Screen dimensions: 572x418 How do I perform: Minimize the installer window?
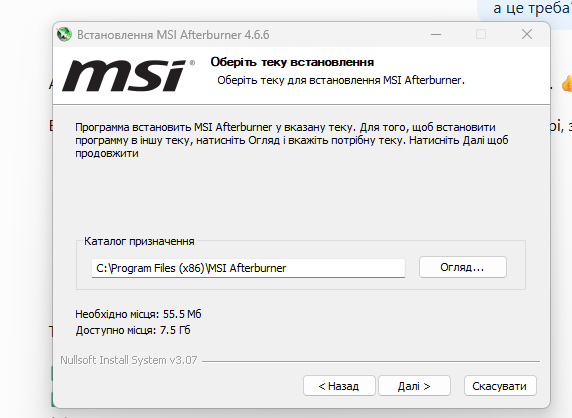coord(436,35)
